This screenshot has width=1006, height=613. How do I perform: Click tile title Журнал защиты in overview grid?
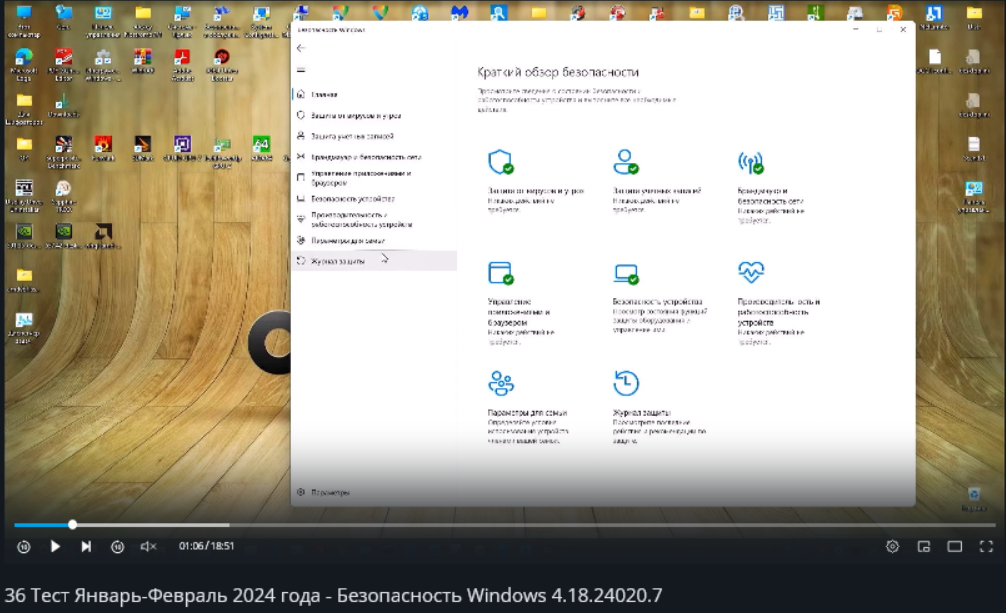click(x=642, y=413)
